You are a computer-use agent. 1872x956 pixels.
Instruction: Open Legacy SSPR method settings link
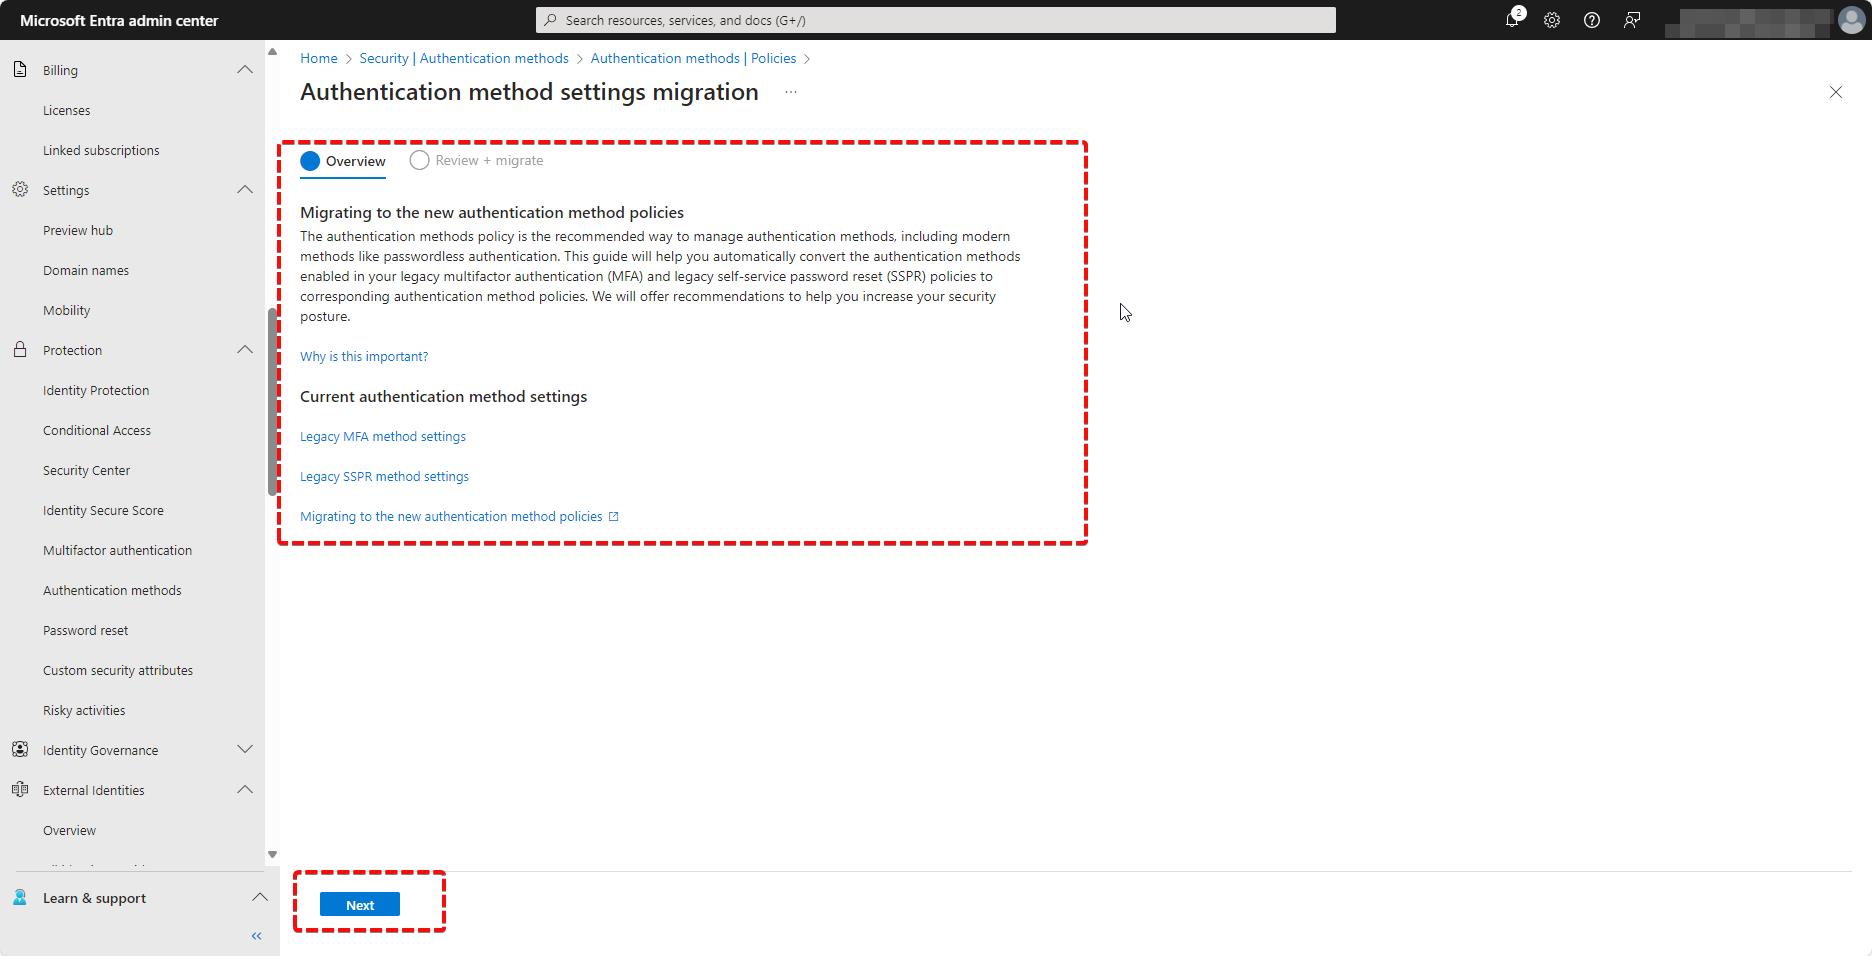click(x=384, y=477)
